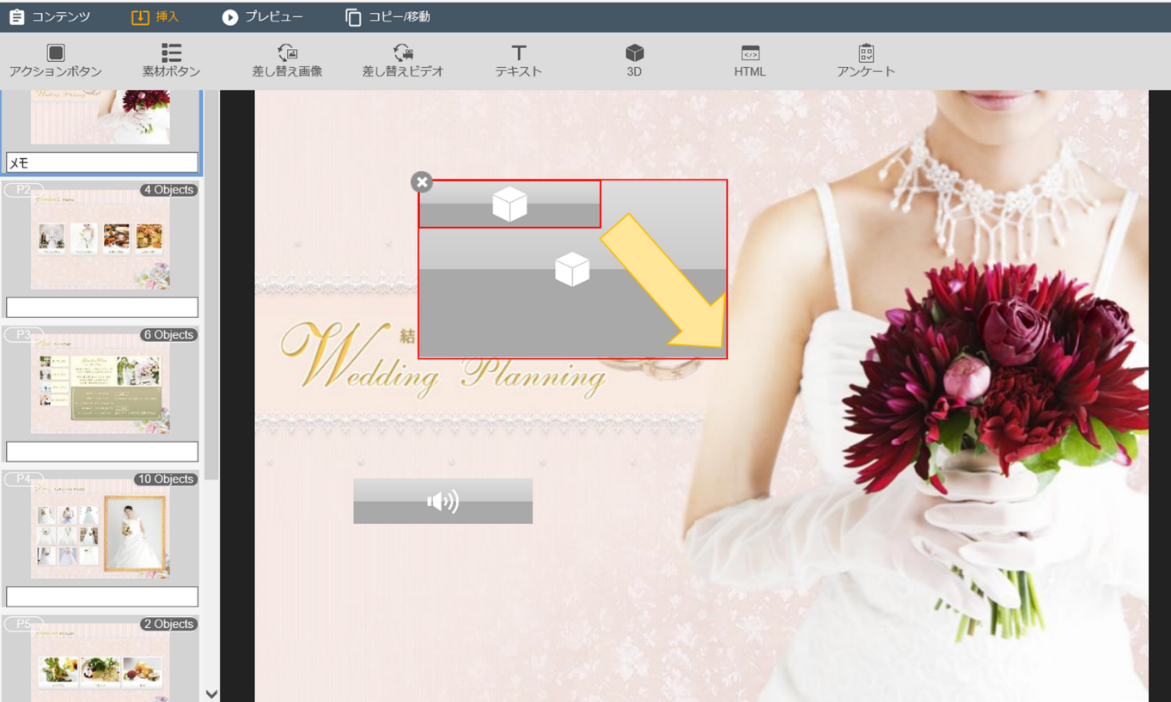Open the Contents (コンテンツ) tab
Image resolution: width=1171 pixels, height=702 pixels.
coord(50,17)
